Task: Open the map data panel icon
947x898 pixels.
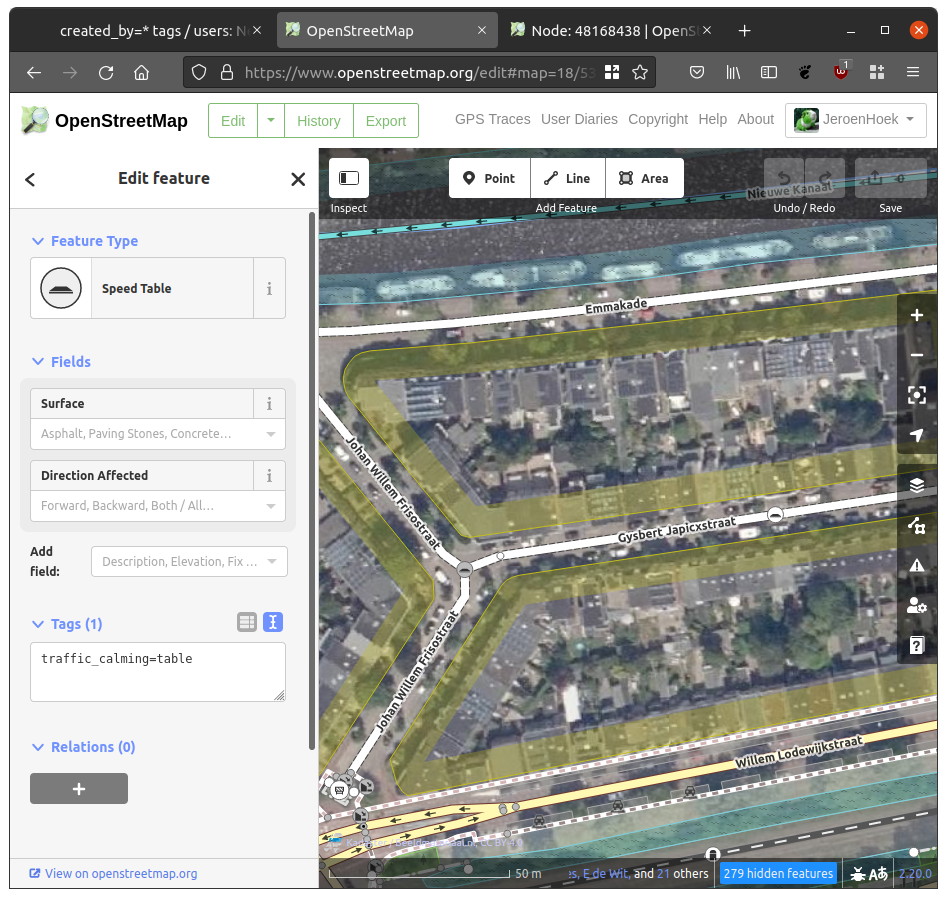Action: tap(916, 525)
